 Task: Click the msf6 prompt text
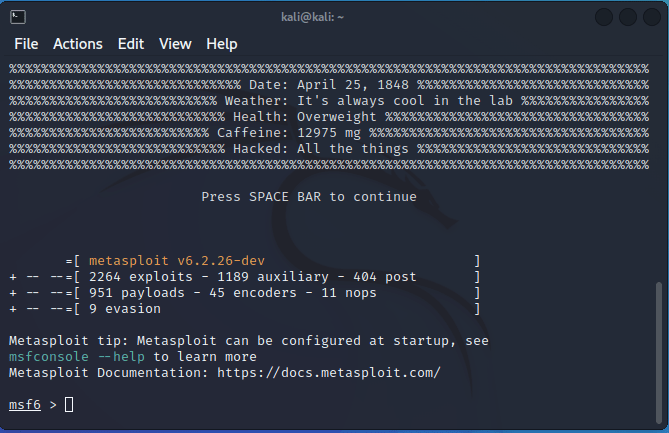(25, 404)
